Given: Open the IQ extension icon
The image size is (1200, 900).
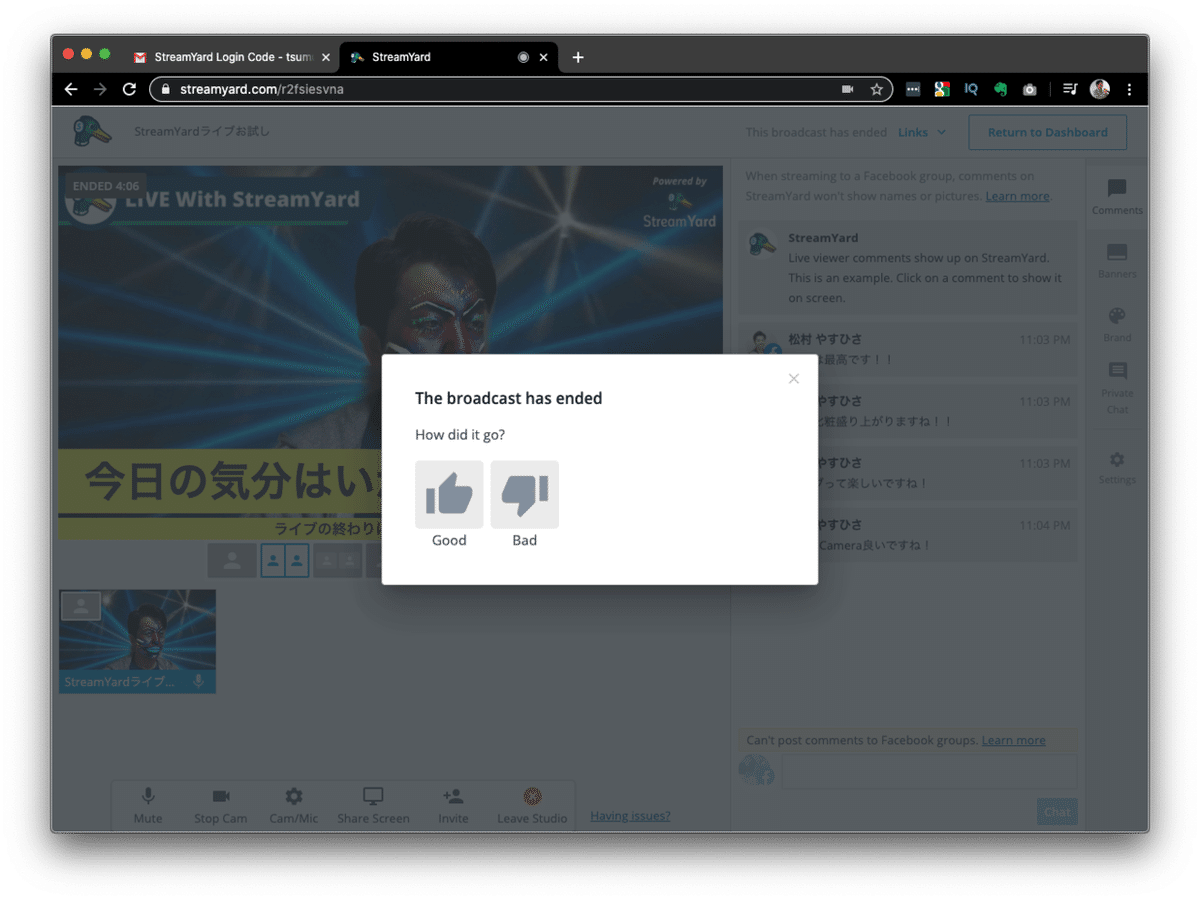Looking at the screenshot, I should (971, 89).
